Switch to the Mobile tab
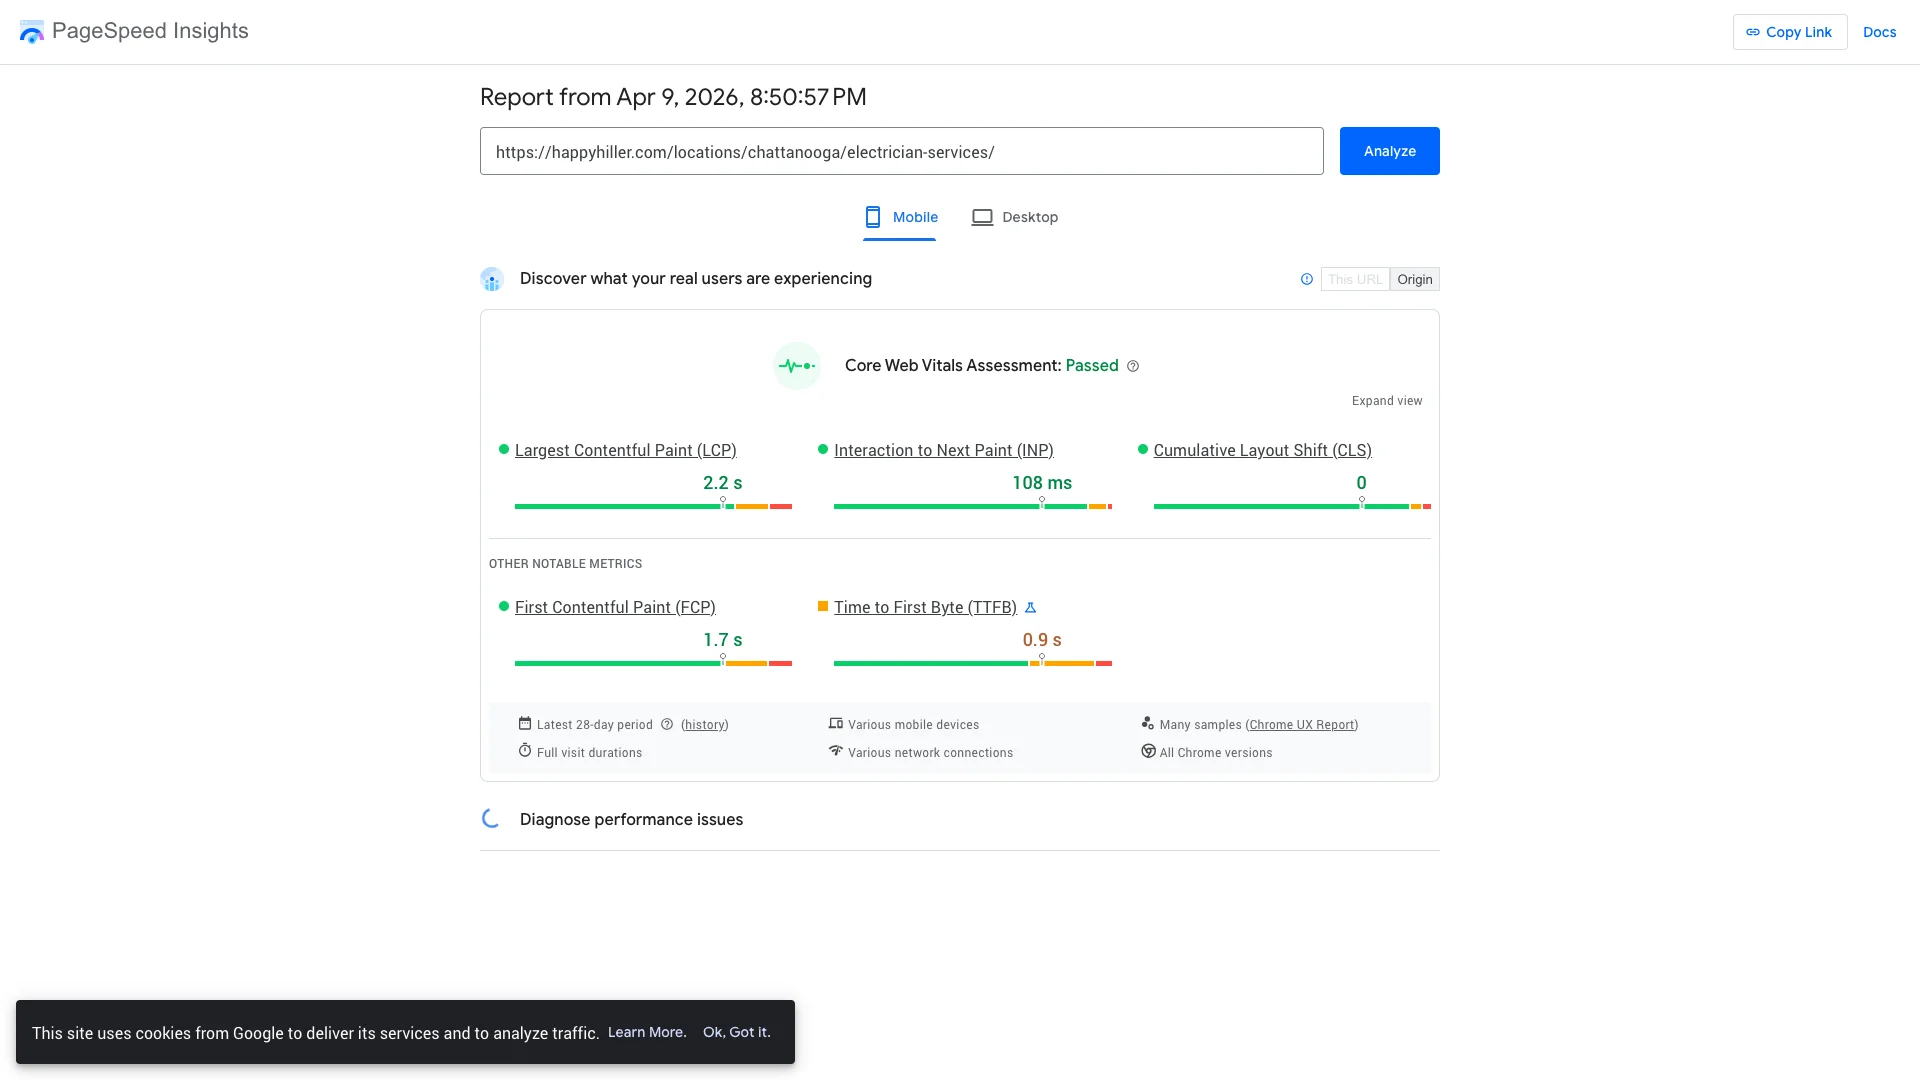Image resolution: width=1920 pixels, height=1080 pixels. pyautogui.click(x=898, y=217)
